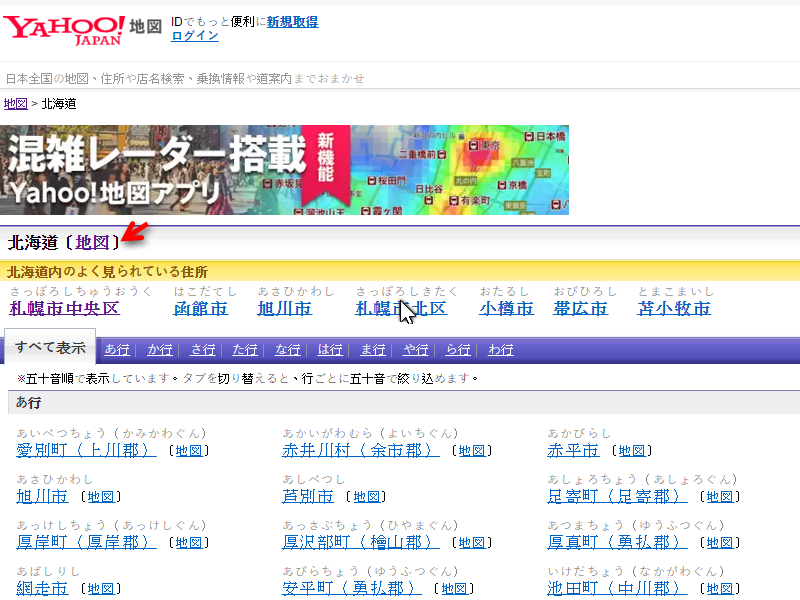Screen dimensions: 800x600
Task: Open the 芦別市 address link
Action: click(308, 496)
